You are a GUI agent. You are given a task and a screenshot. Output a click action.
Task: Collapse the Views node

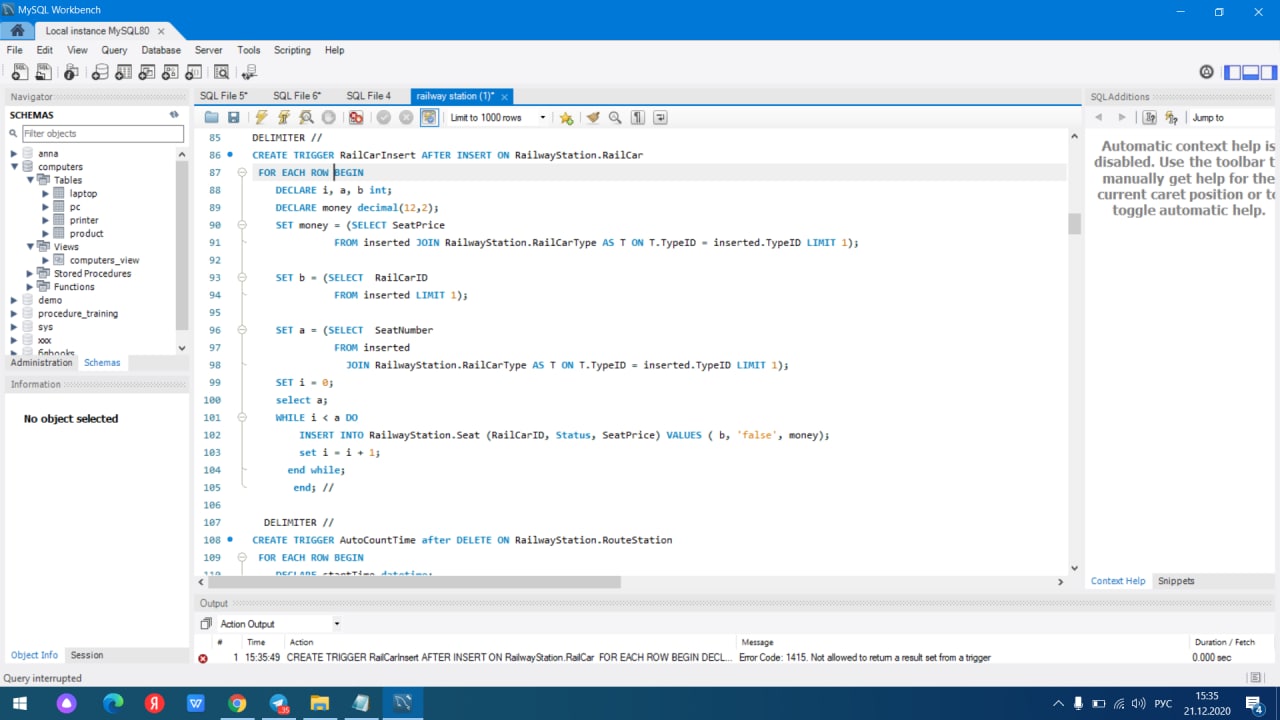click(x=30, y=246)
